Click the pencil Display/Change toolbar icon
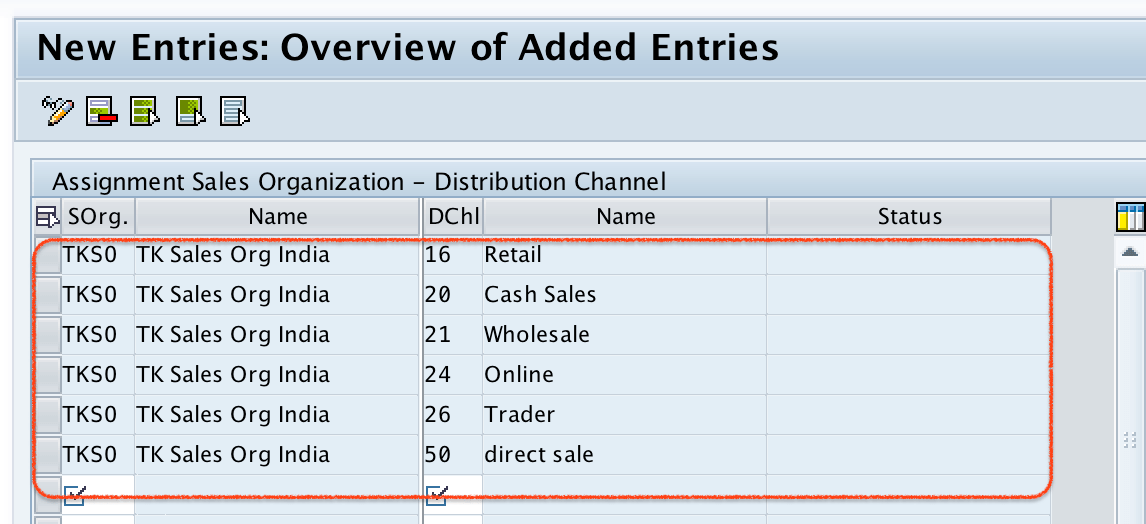 point(58,111)
